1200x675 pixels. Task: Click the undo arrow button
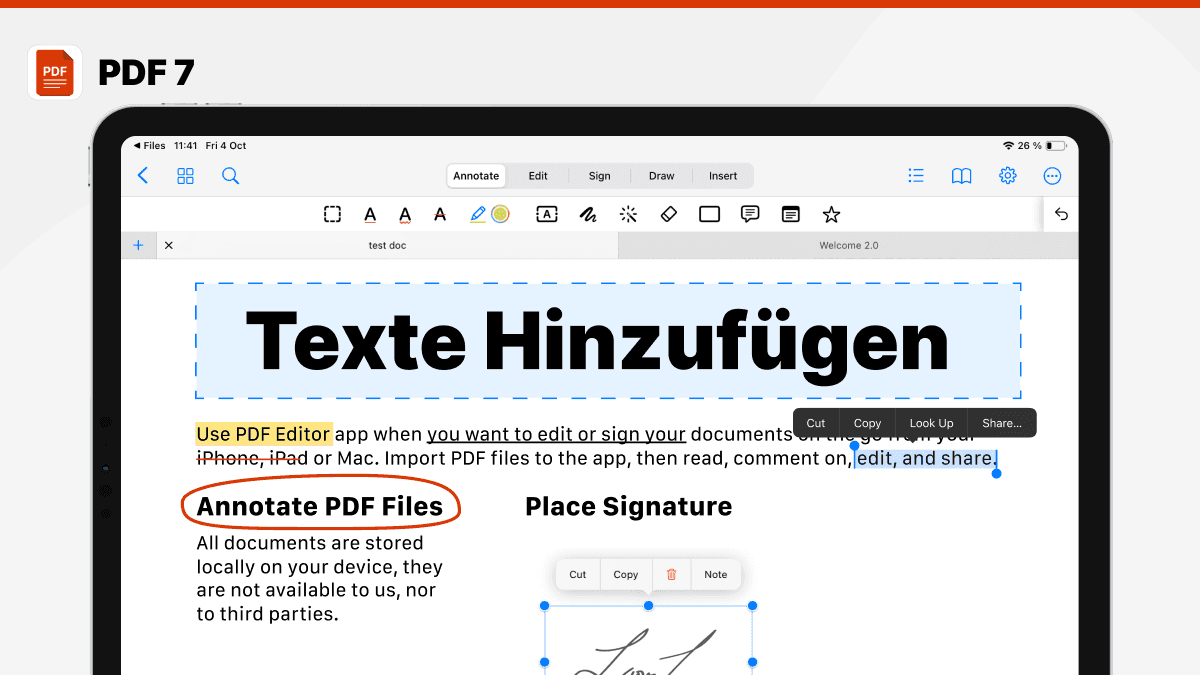pos(1061,214)
